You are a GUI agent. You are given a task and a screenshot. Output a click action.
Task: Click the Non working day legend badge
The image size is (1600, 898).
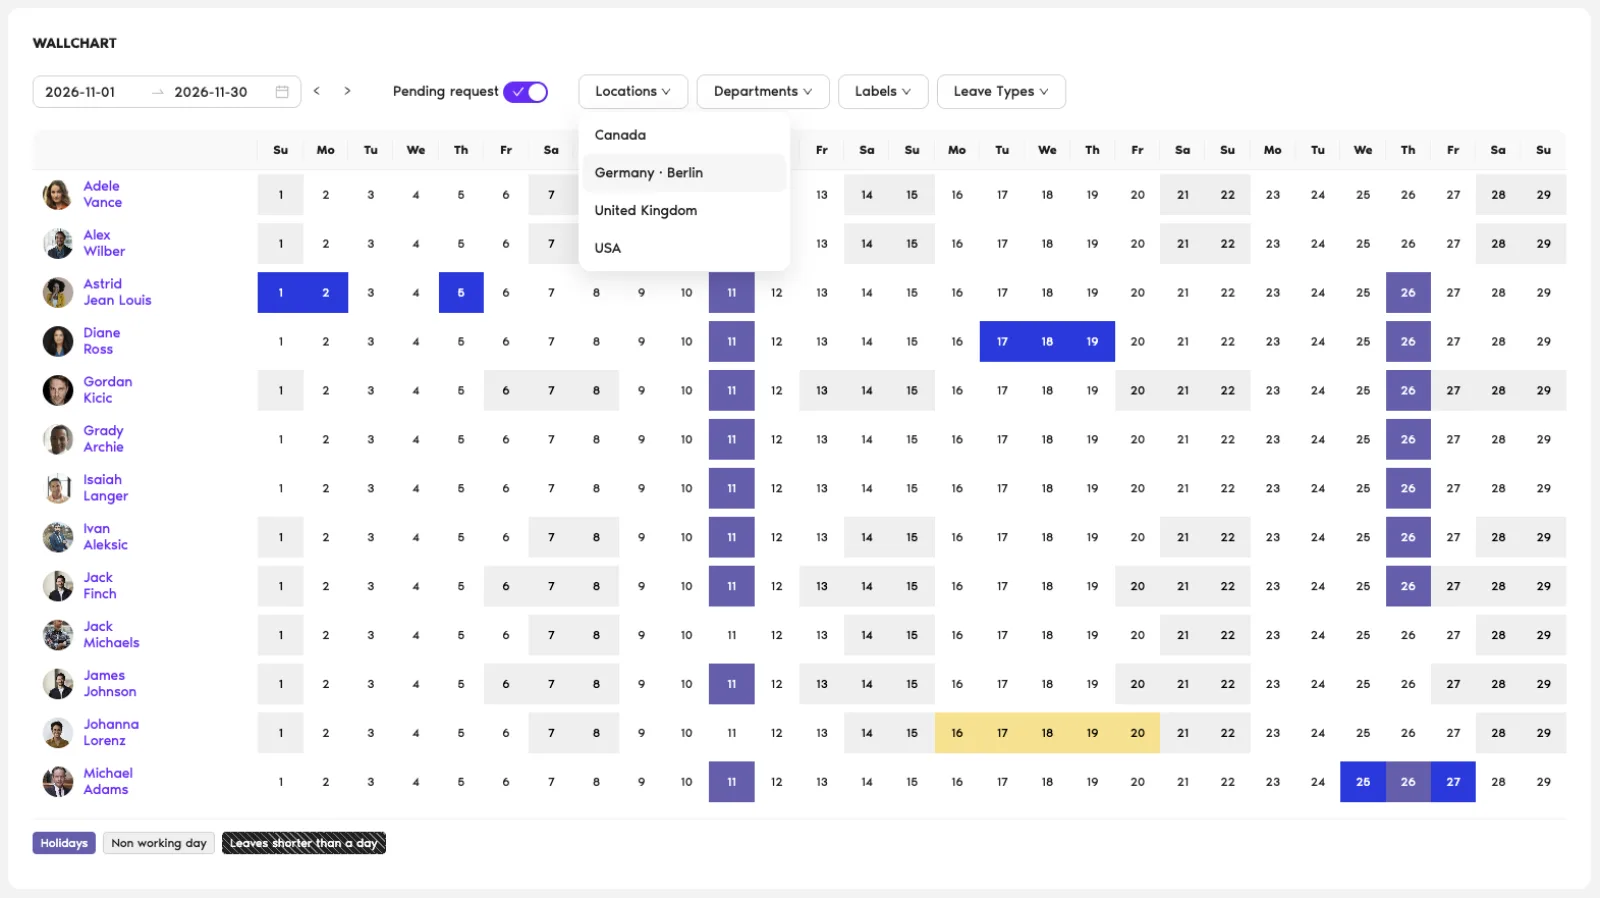click(159, 843)
